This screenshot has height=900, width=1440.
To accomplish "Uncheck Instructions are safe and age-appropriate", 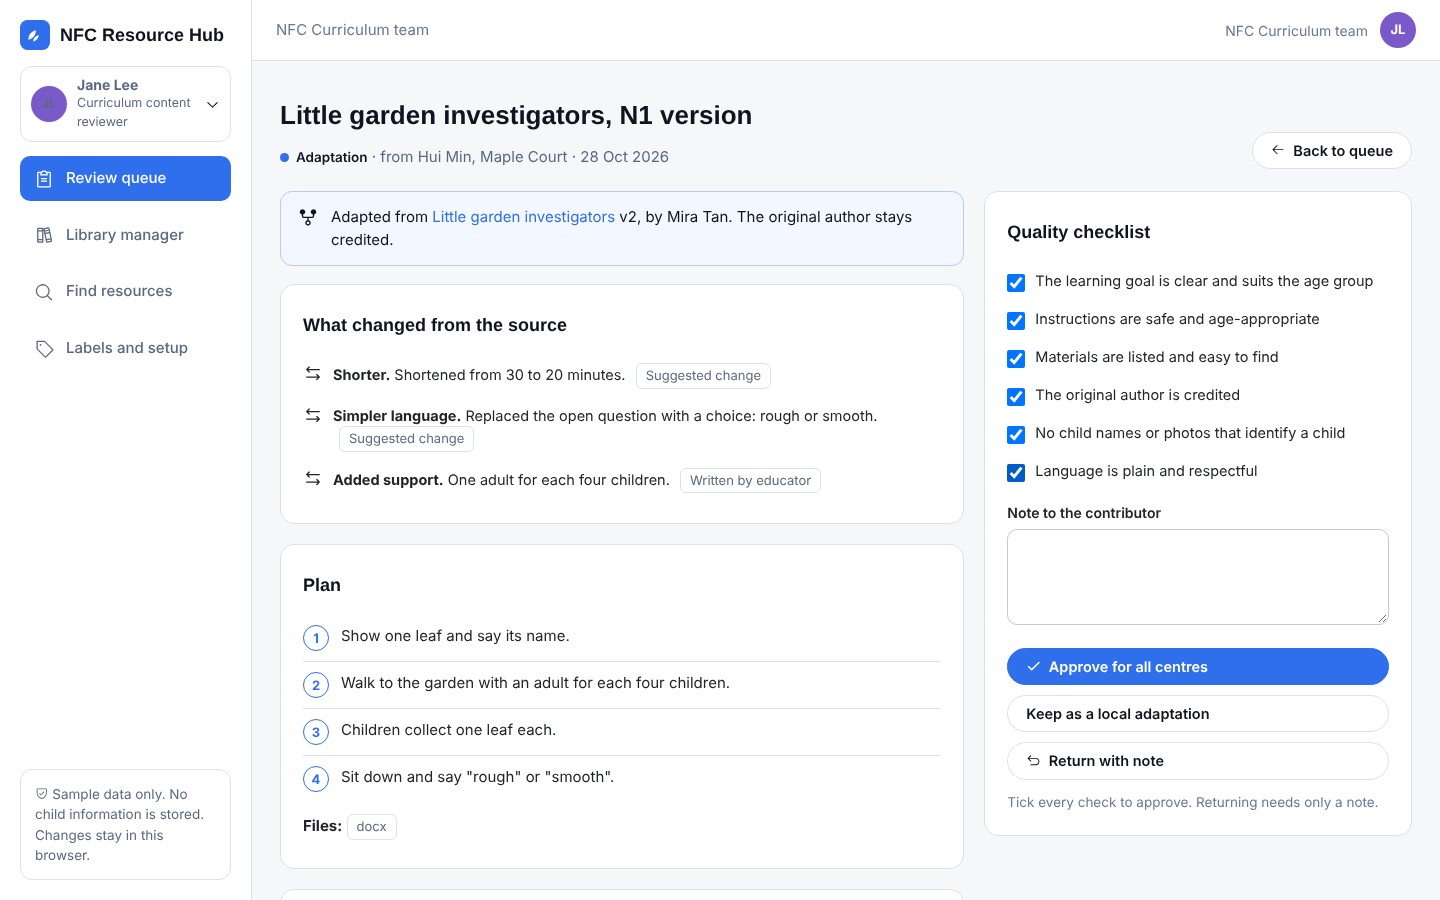I will [x=1016, y=321].
